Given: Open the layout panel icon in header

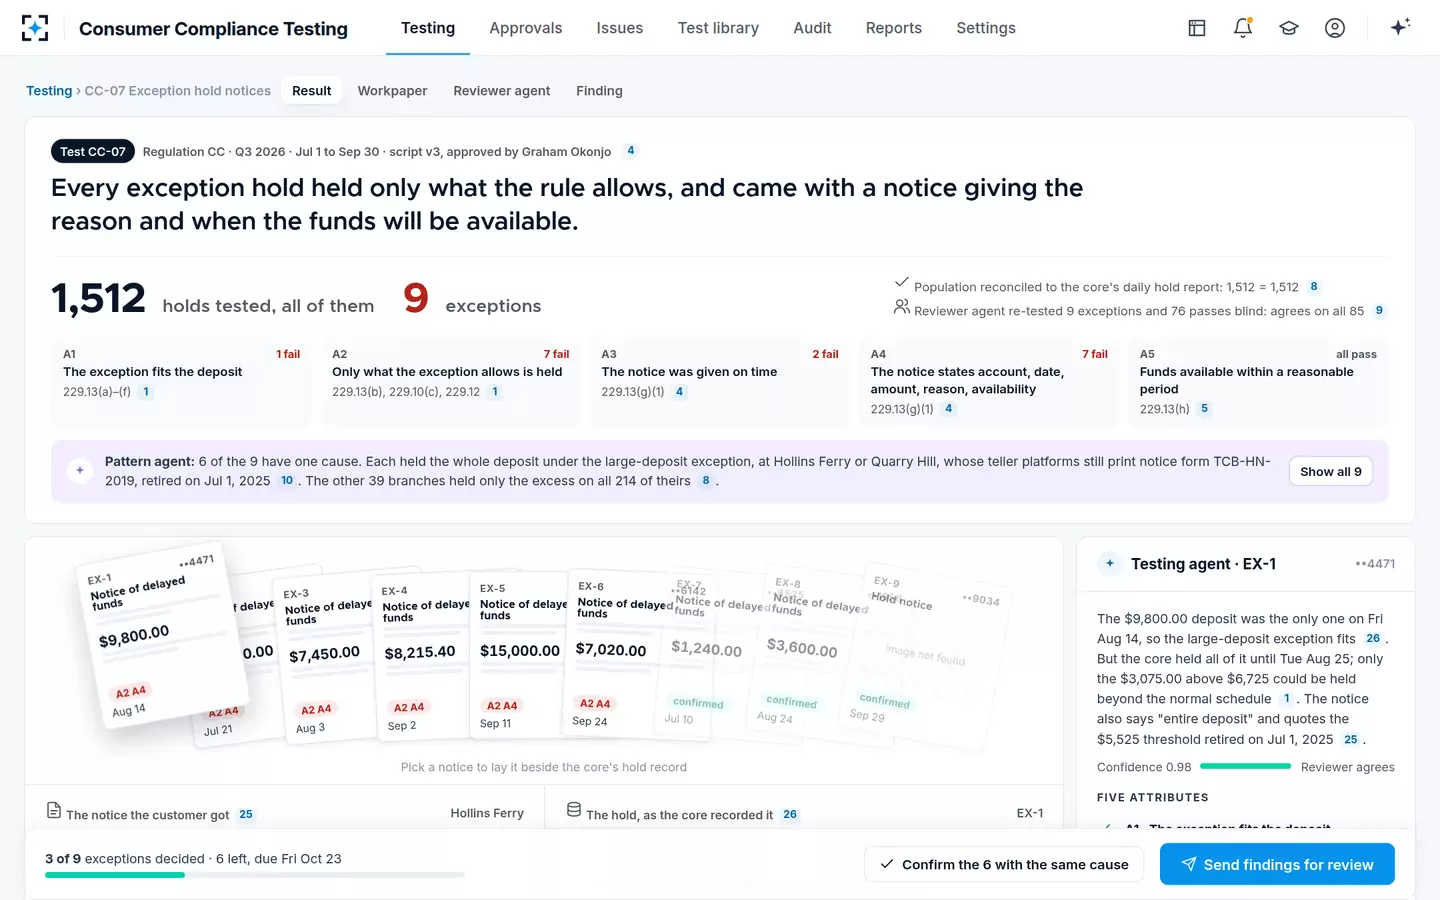Looking at the screenshot, I should point(1197,28).
